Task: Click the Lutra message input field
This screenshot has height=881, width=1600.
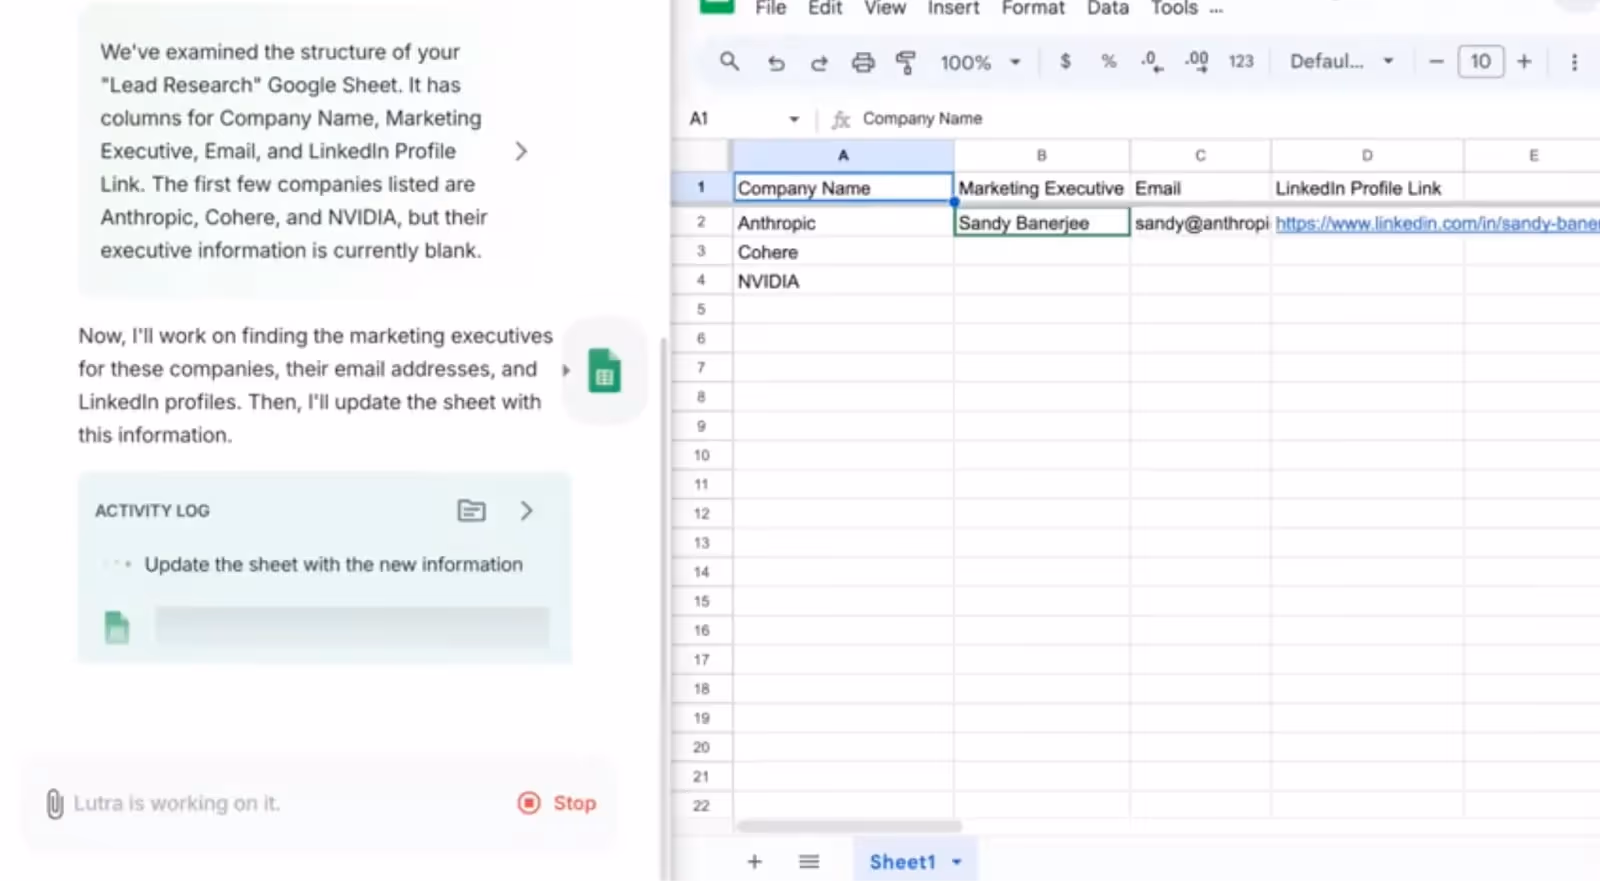Action: [280, 803]
